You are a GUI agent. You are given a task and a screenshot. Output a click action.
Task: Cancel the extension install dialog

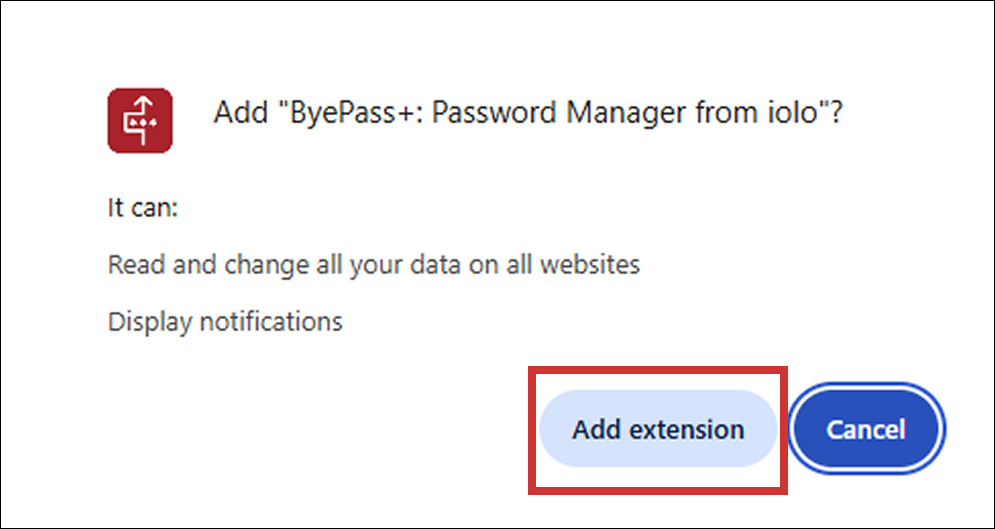867,429
